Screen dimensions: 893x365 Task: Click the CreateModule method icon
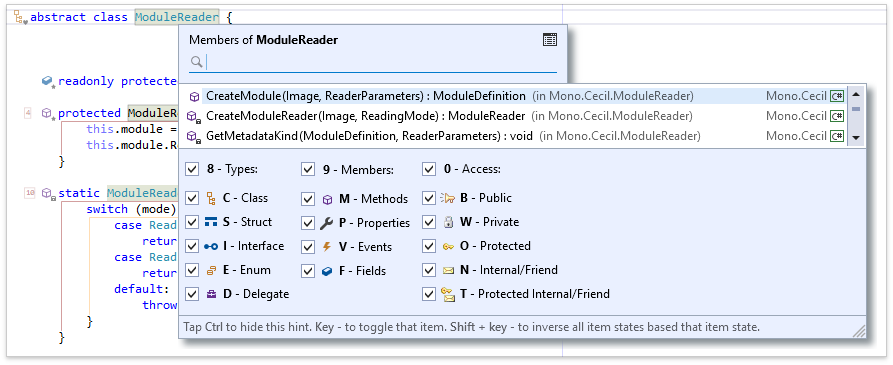click(194, 96)
